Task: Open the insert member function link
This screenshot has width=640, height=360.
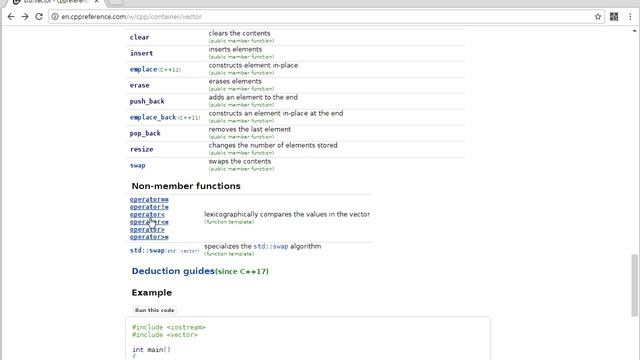Action: pos(141,53)
